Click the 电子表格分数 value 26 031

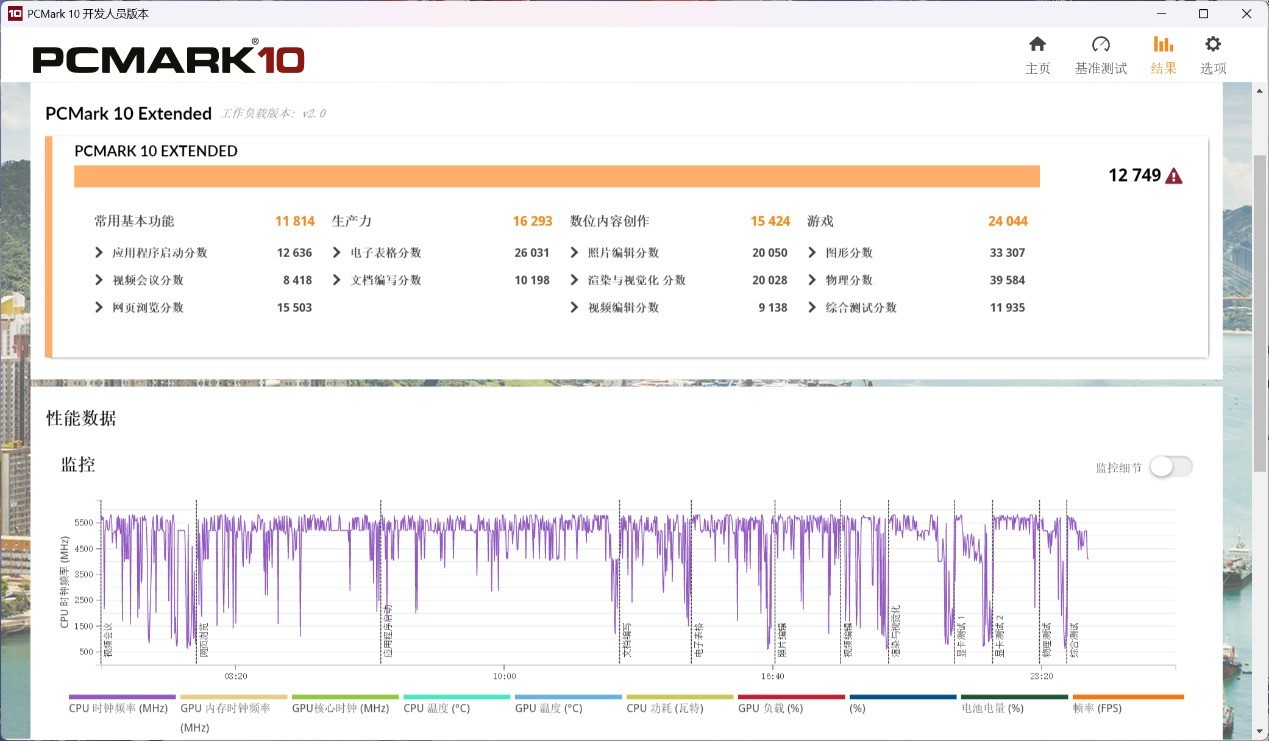click(532, 253)
